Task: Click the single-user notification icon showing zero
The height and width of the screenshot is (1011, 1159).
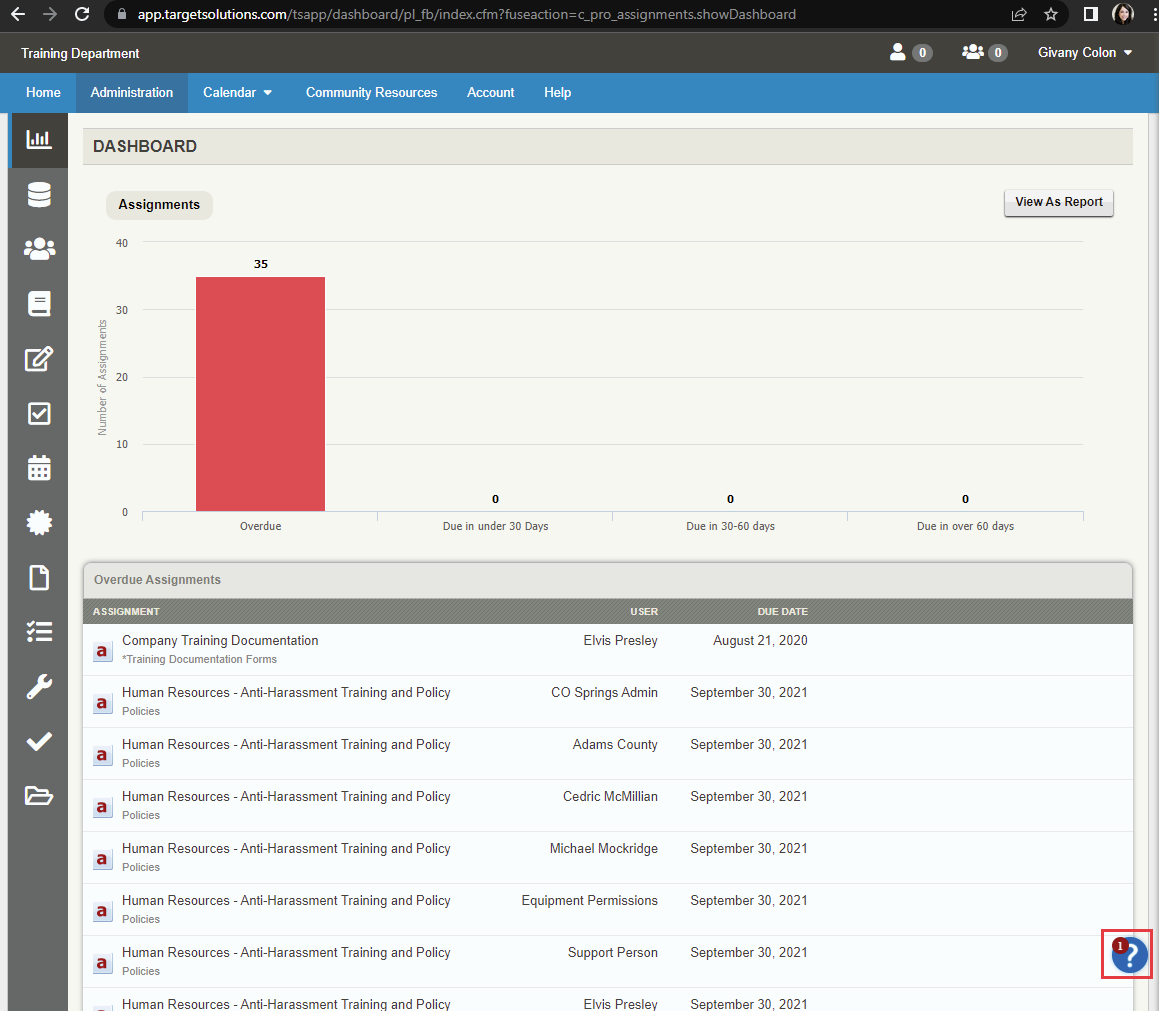Action: coord(910,52)
